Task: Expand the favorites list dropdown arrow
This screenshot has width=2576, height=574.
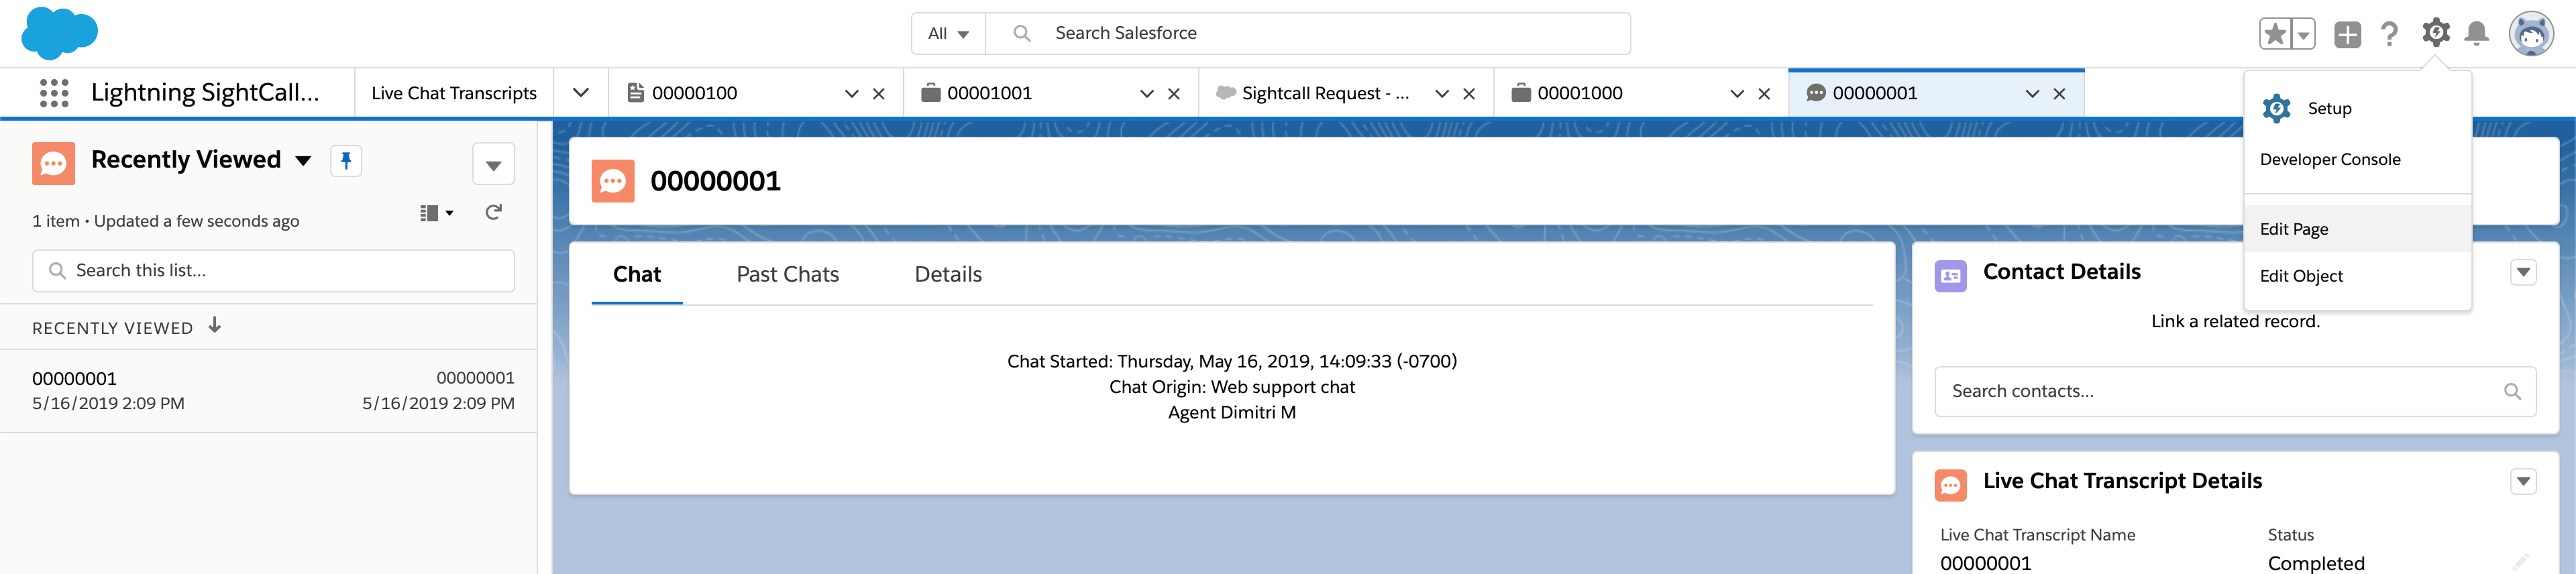Action: tap(2303, 34)
